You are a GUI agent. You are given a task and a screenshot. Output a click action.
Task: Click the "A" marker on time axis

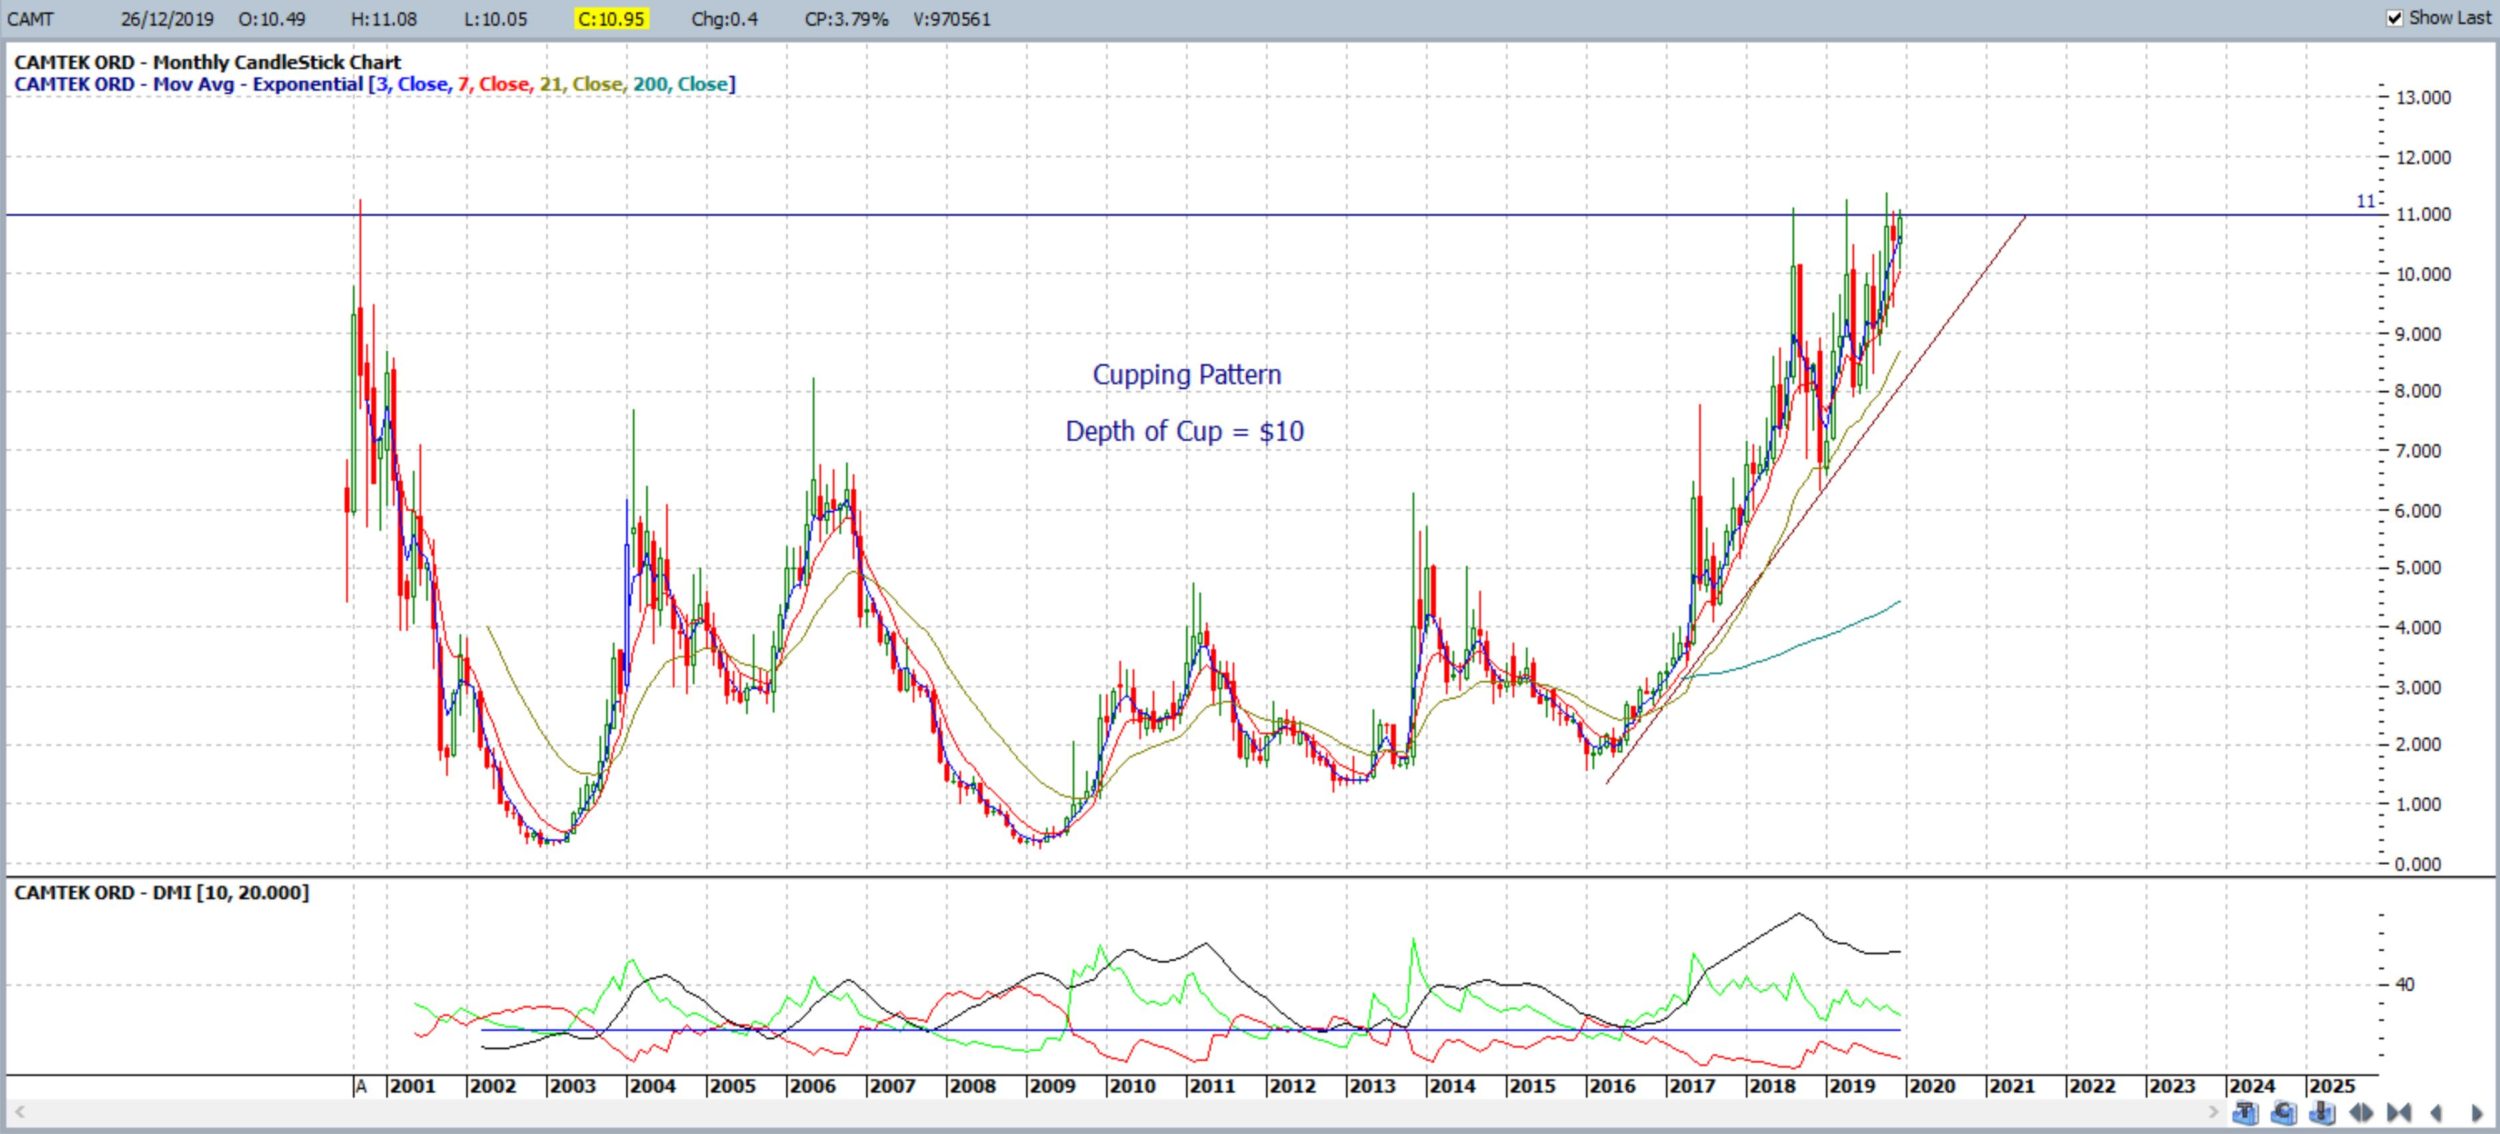(x=362, y=1086)
